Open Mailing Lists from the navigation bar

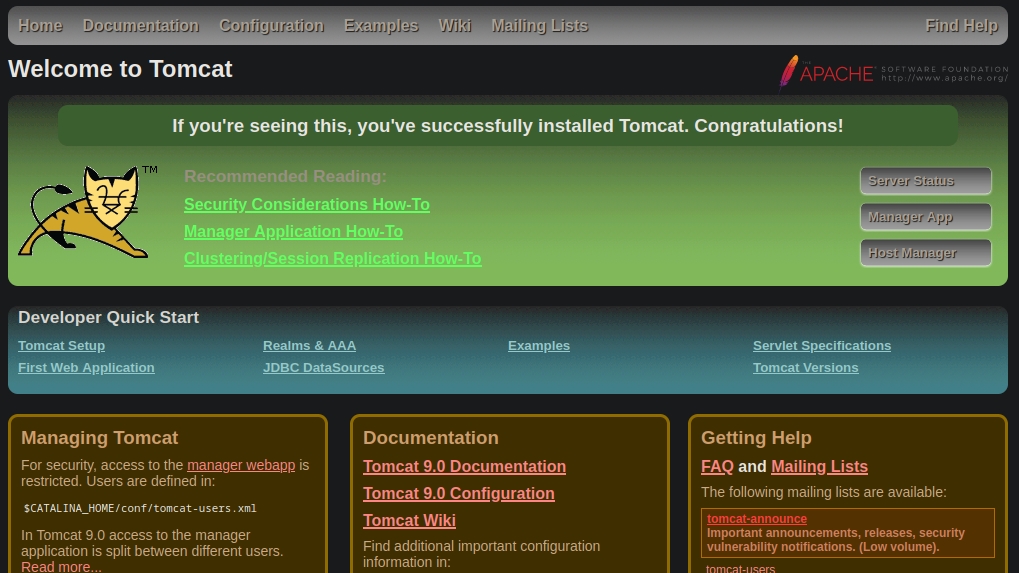click(539, 26)
